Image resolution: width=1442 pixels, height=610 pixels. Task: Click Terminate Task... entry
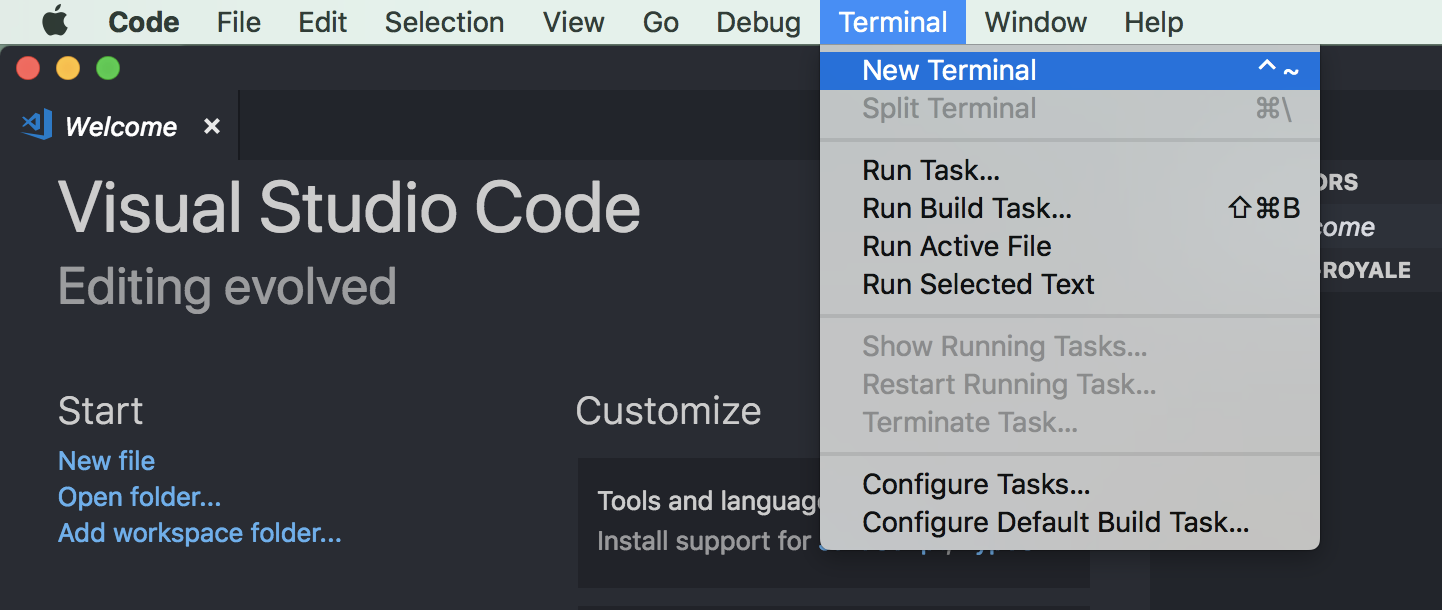pyautogui.click(x=1070, y=422)
